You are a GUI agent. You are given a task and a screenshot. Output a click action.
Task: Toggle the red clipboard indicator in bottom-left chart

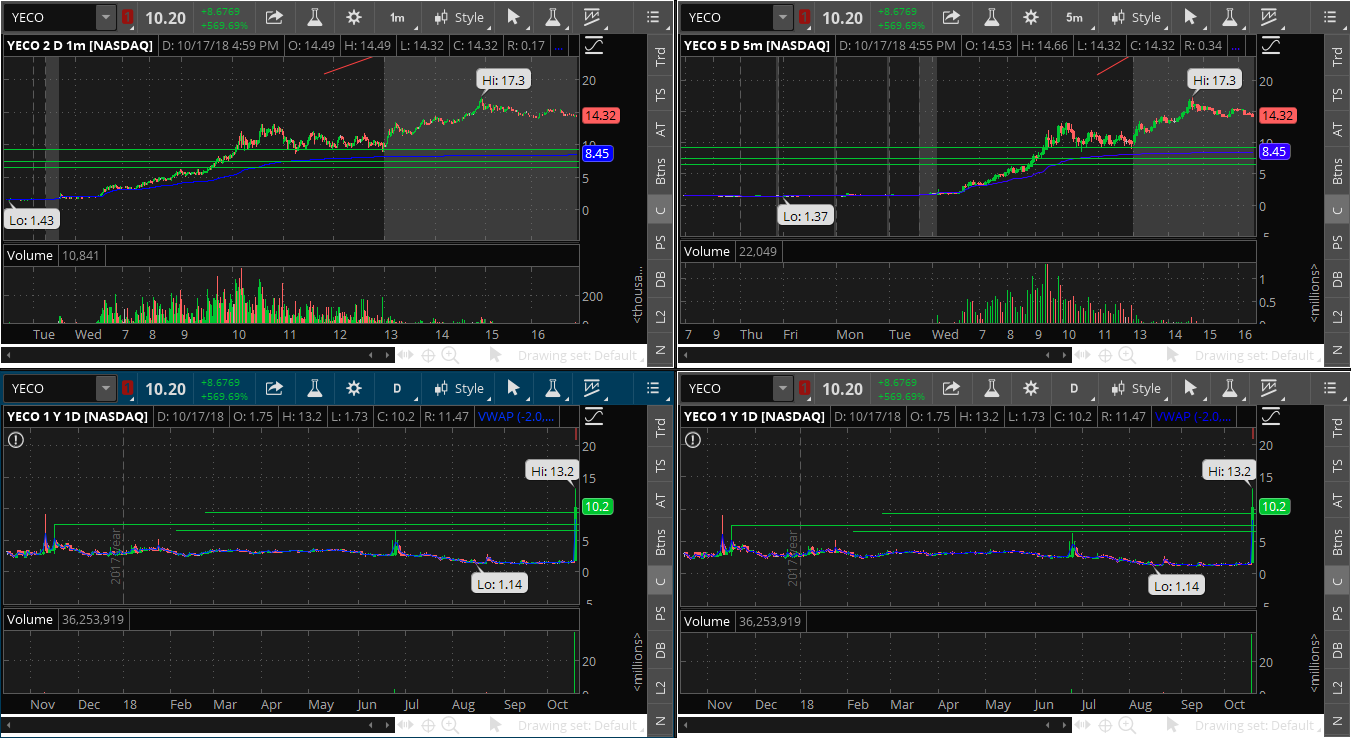[127, 388]
